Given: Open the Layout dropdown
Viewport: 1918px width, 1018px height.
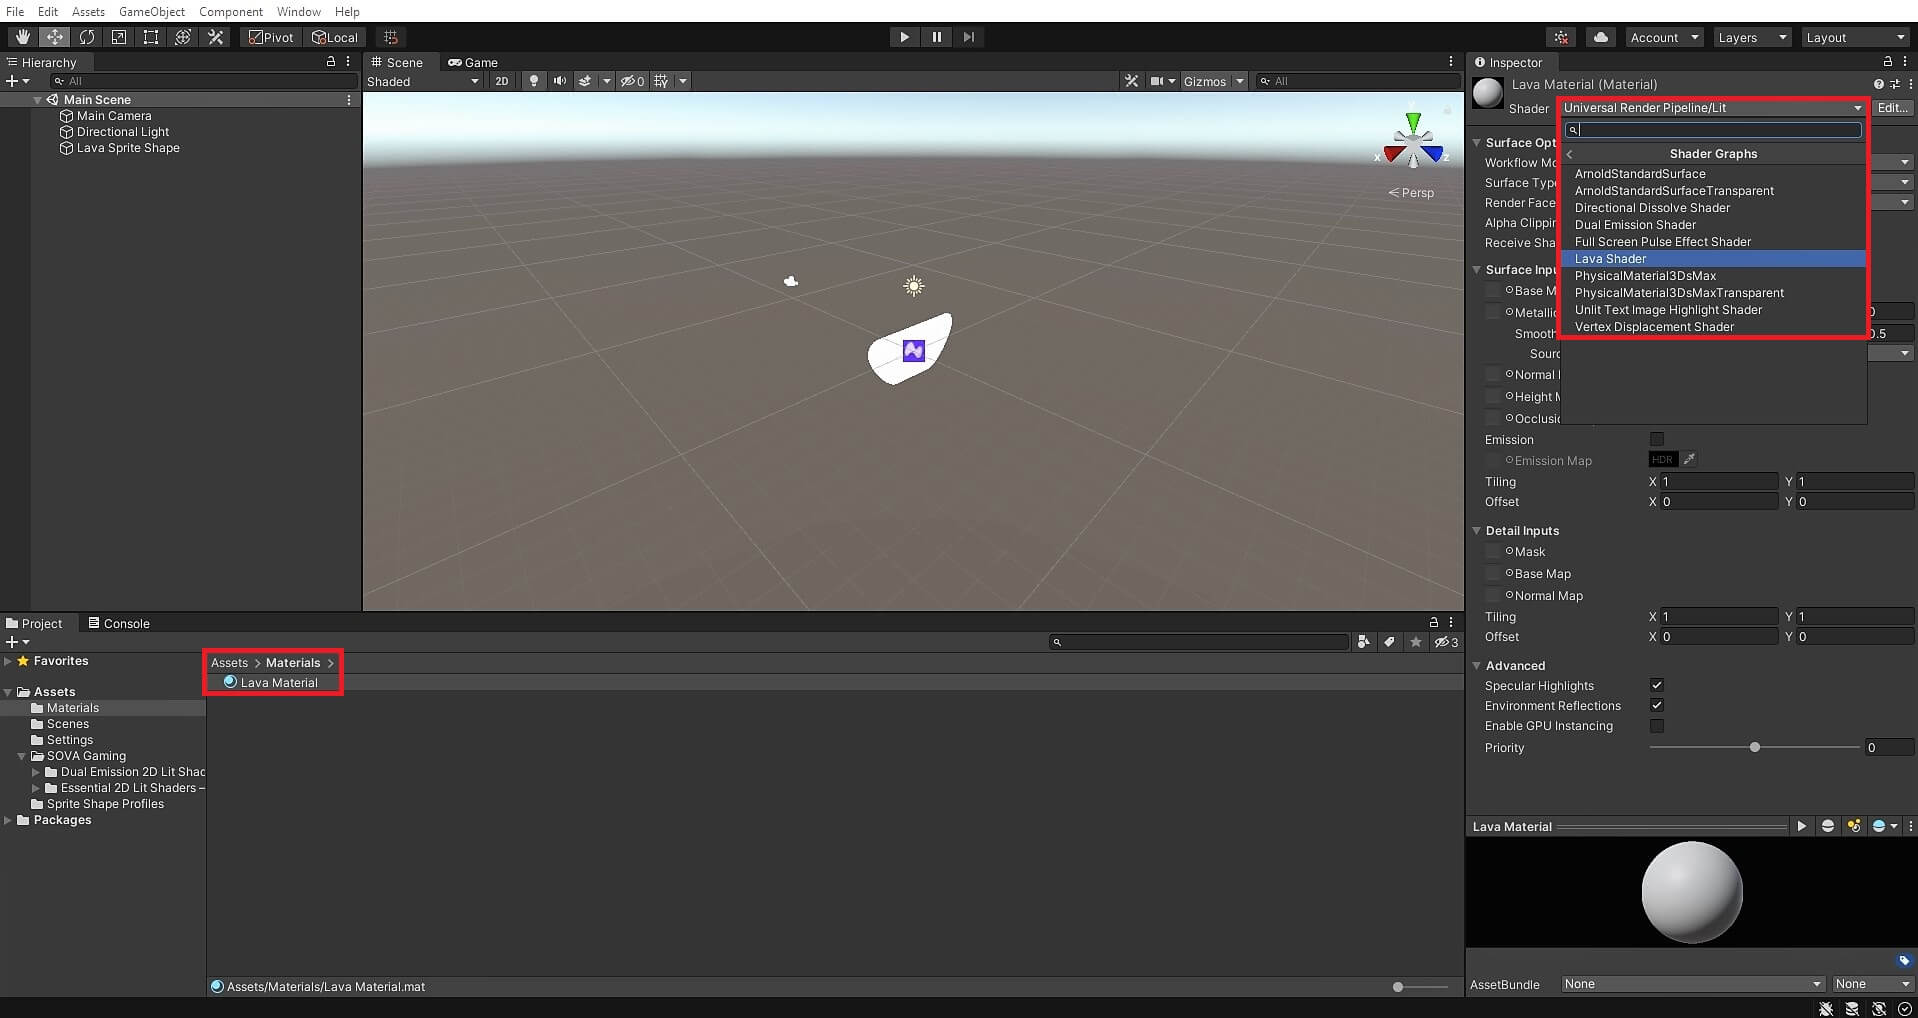Looking at the screenshot, I should (x=1856, y=37).
